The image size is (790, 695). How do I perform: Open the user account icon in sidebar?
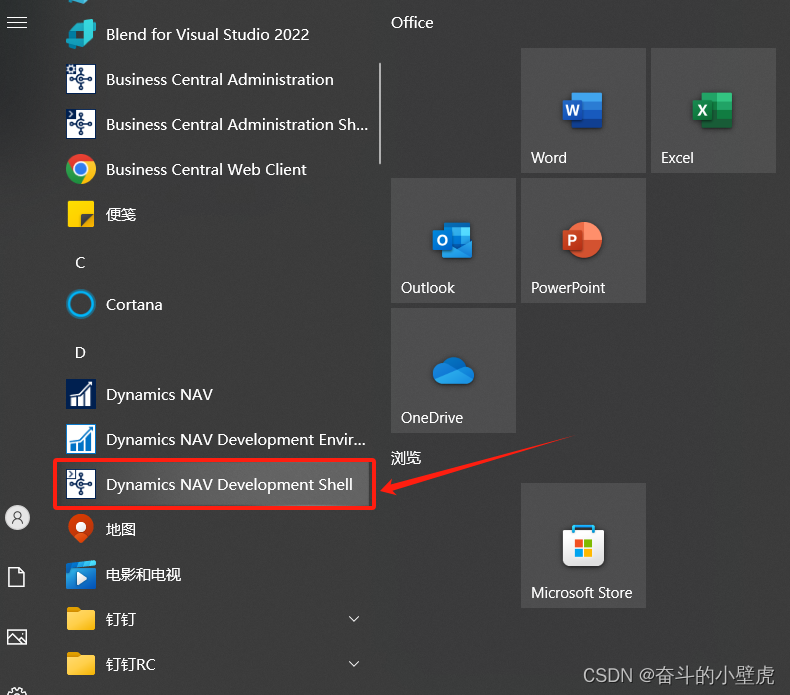pyautogui.click(x=18, y=518)
